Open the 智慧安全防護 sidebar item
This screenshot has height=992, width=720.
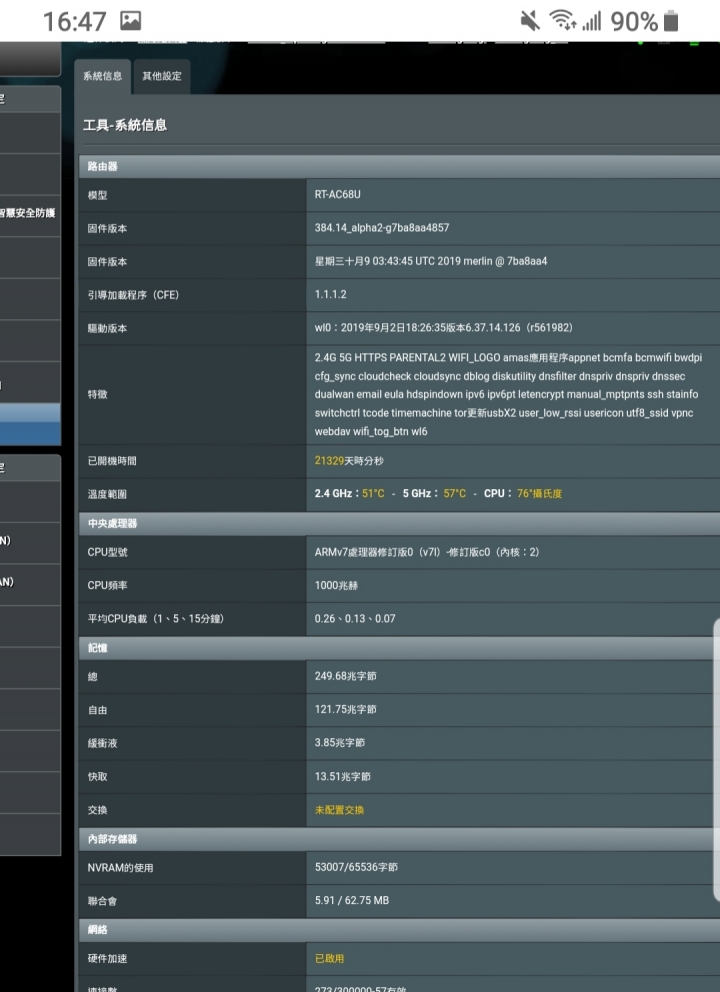[x=27, y=213]
